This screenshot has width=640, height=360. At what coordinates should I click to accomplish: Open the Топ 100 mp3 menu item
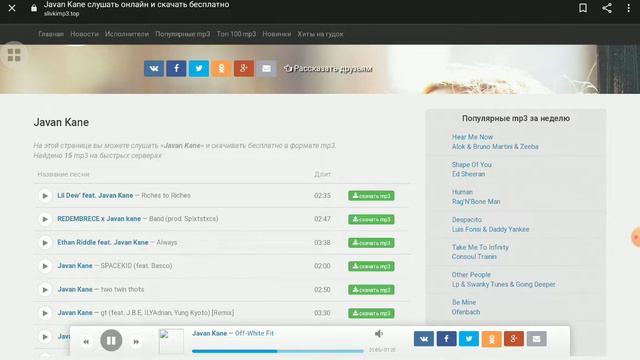[x=236, y=34]
